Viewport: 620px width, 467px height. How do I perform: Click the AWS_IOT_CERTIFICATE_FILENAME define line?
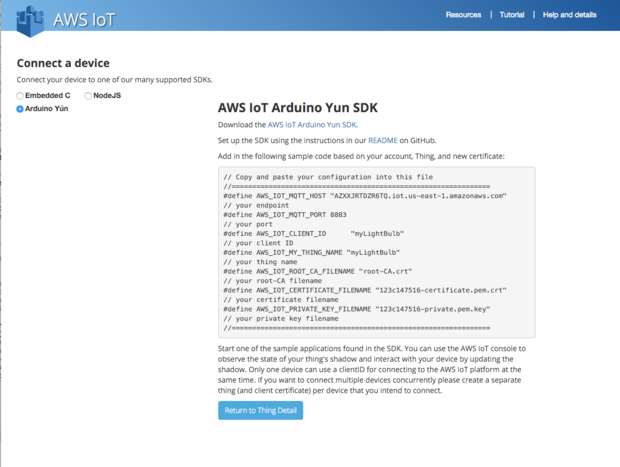click(365, 290)
